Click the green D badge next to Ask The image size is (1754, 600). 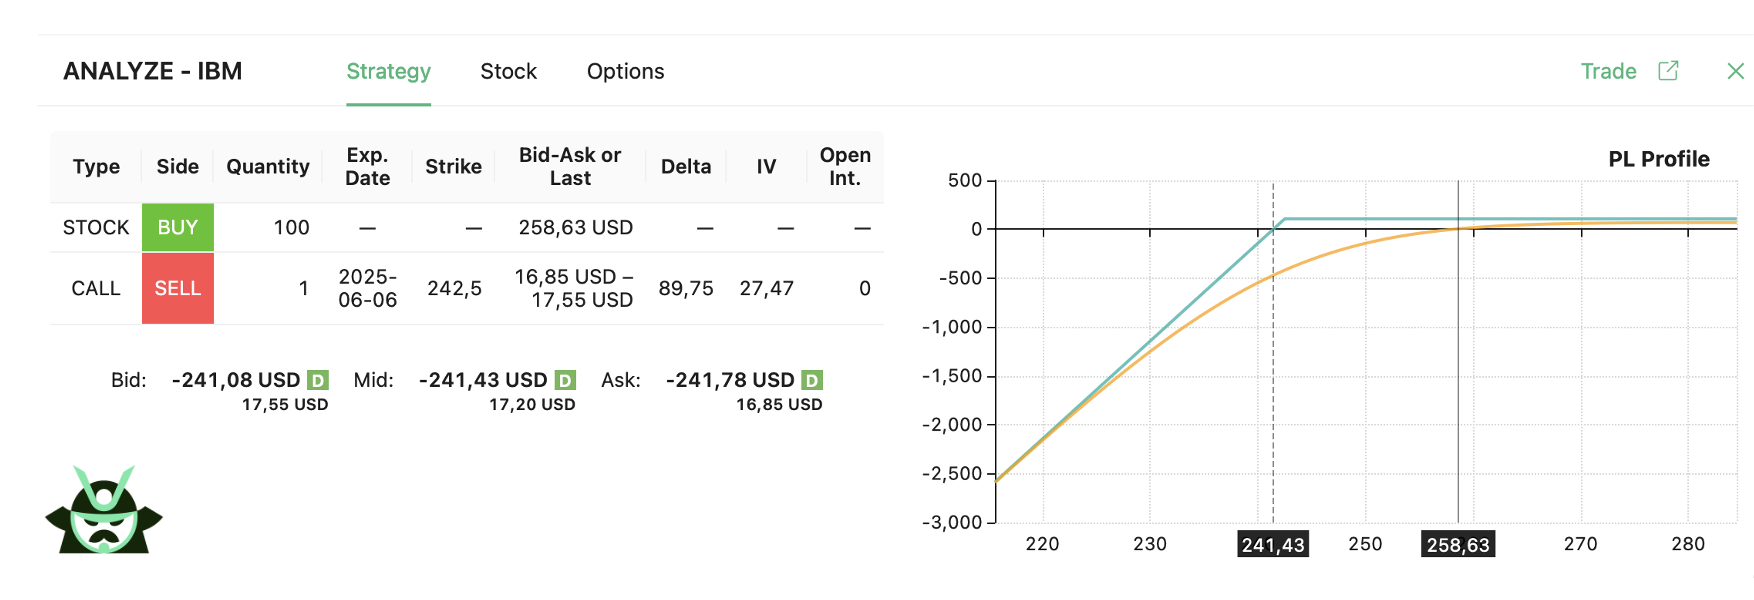[x=812, y=380]
